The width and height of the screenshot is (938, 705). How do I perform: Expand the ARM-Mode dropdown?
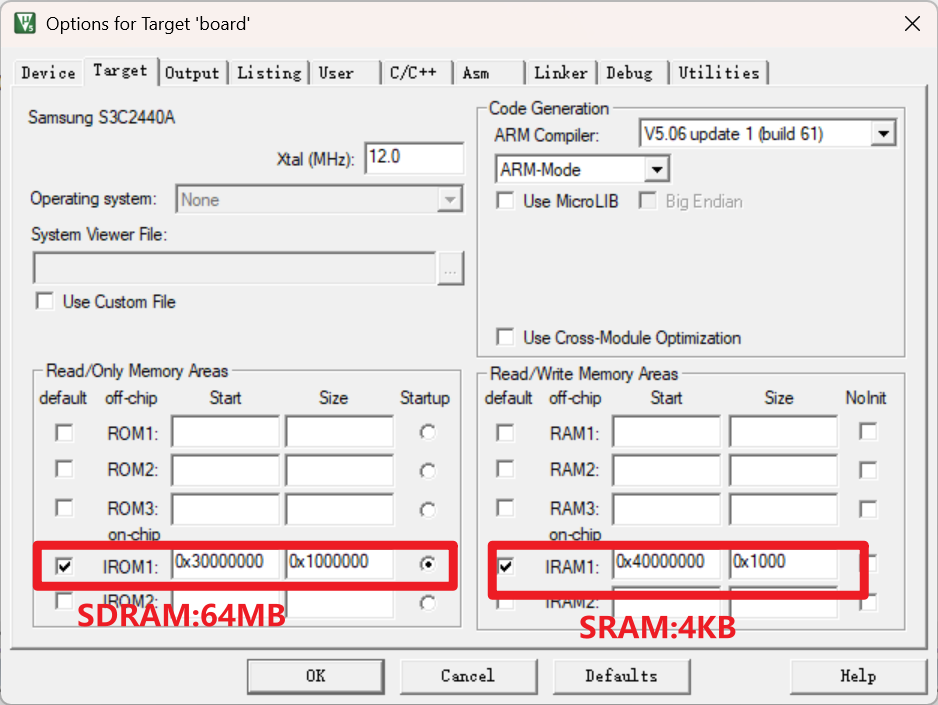point(582,170)
